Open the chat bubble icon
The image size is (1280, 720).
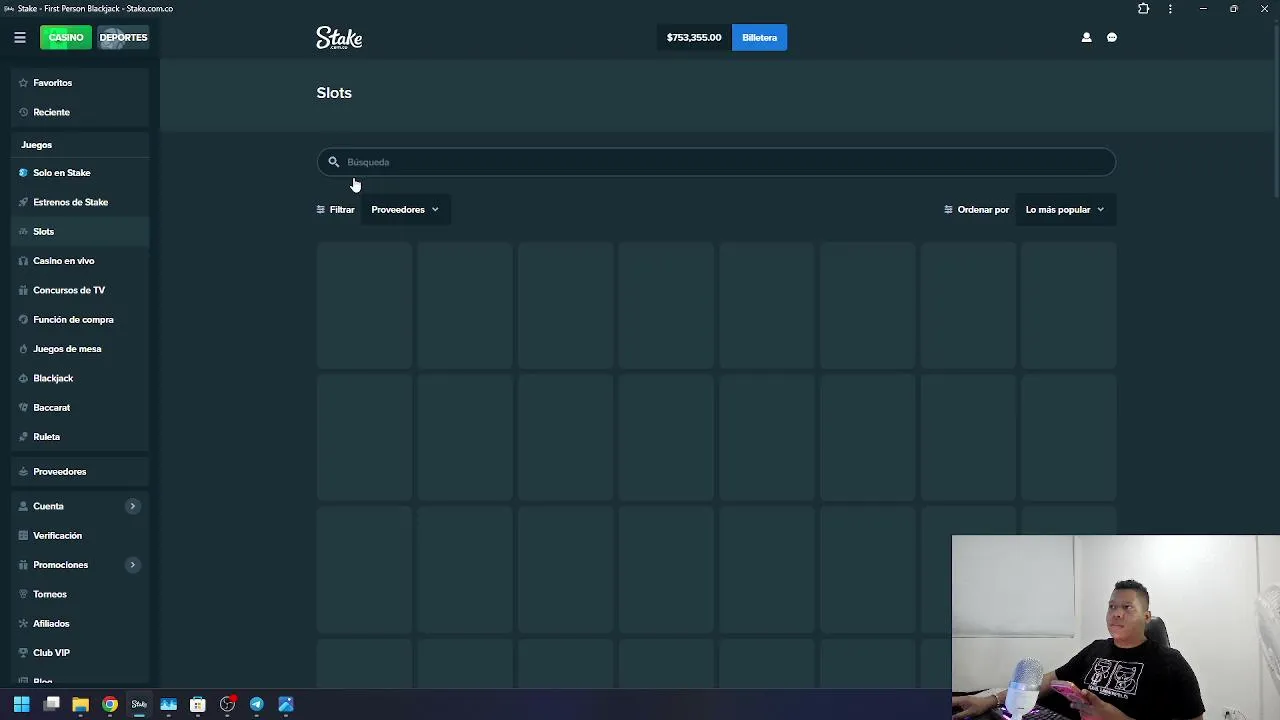[1112, 38]
